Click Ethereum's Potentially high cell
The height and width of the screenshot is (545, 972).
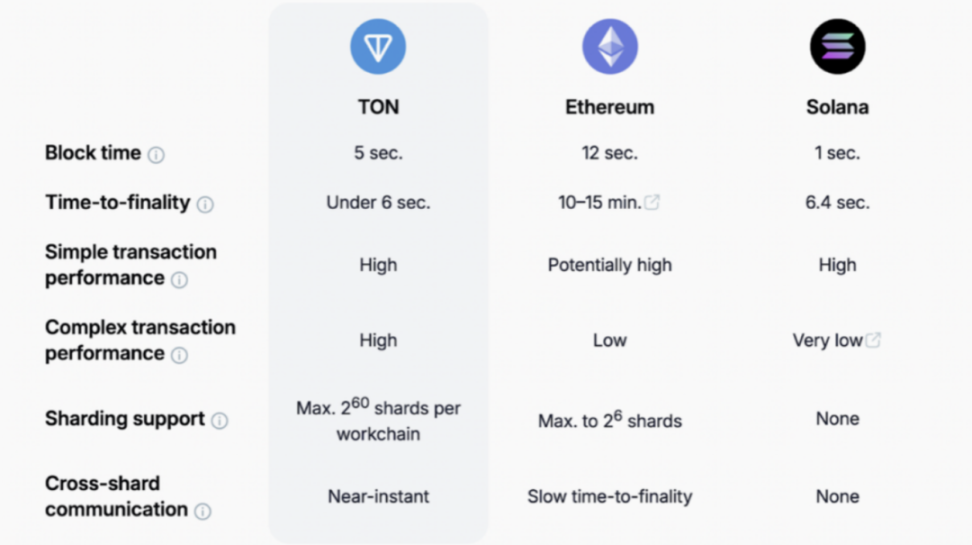pyautogui.click(x=610, y=265)
